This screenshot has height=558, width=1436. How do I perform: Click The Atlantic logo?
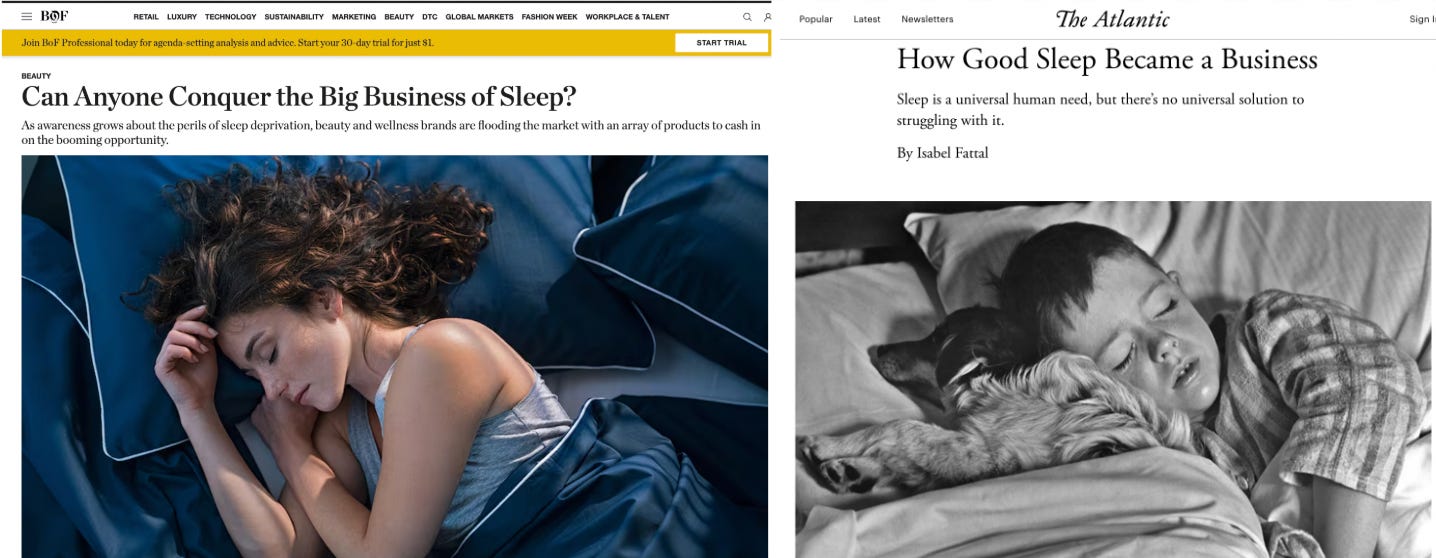point(1112,19)
